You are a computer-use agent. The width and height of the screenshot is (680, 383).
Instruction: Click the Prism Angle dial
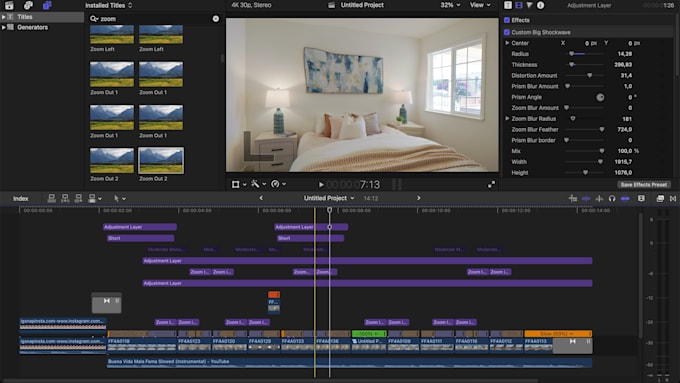coord(600,97)
